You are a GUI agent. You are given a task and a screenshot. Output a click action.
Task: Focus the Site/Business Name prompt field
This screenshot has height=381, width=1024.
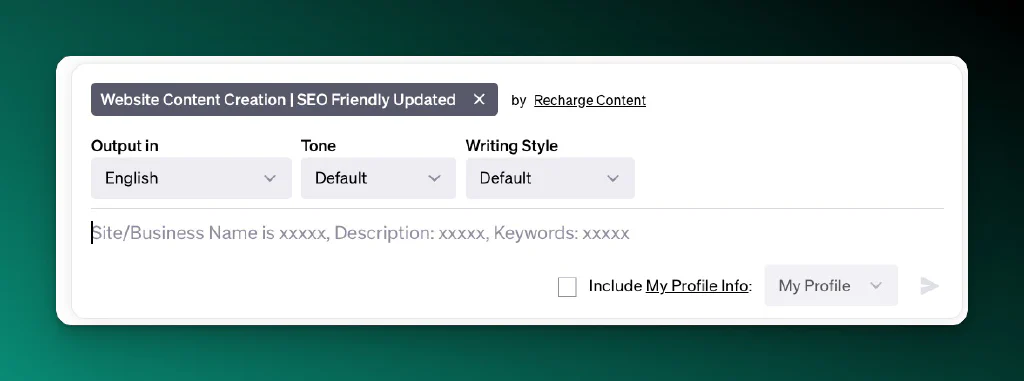[517, 233]
